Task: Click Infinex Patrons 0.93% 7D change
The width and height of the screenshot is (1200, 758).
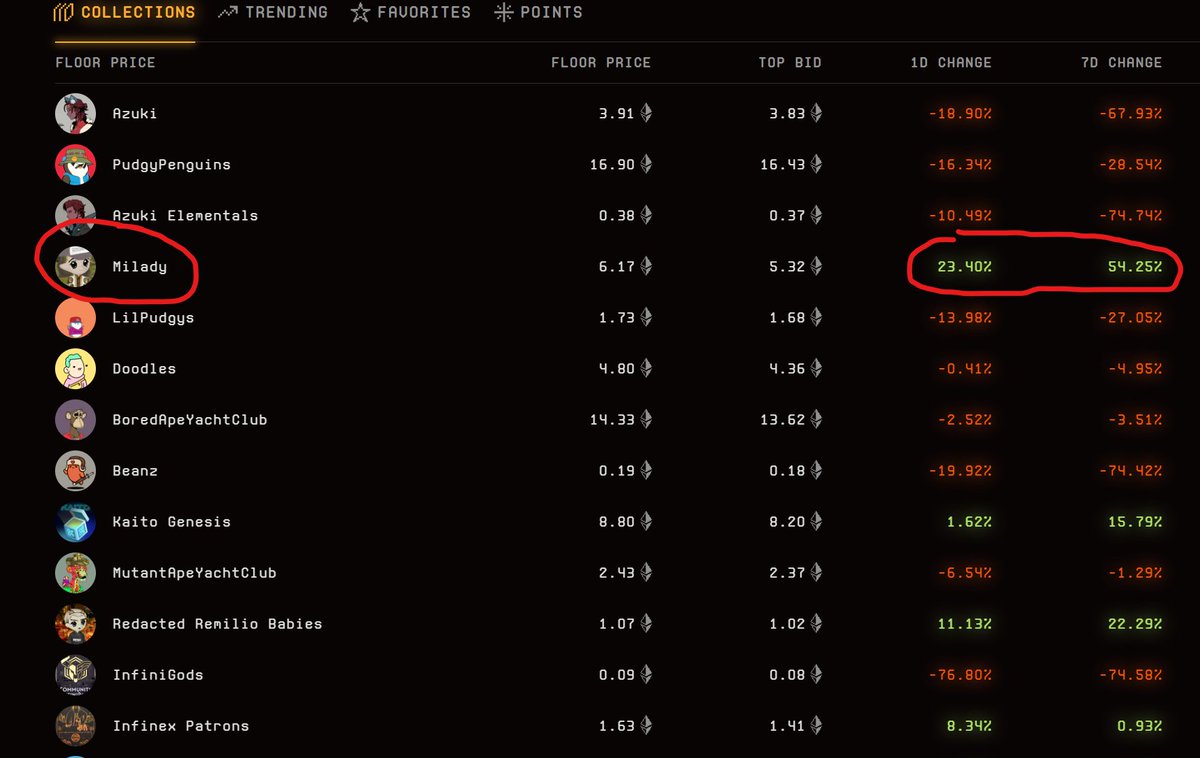Action: [x=1139, y=726]
